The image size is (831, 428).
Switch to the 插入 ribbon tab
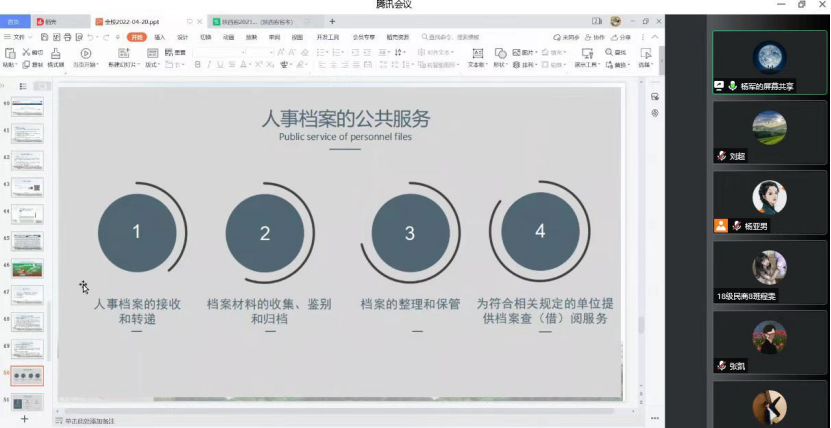click(160, 37)
